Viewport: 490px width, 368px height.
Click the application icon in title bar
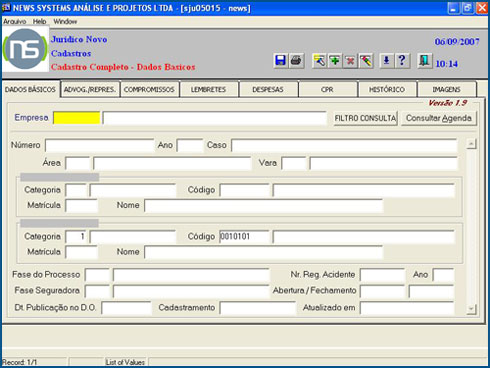click(x=6, y=8)
